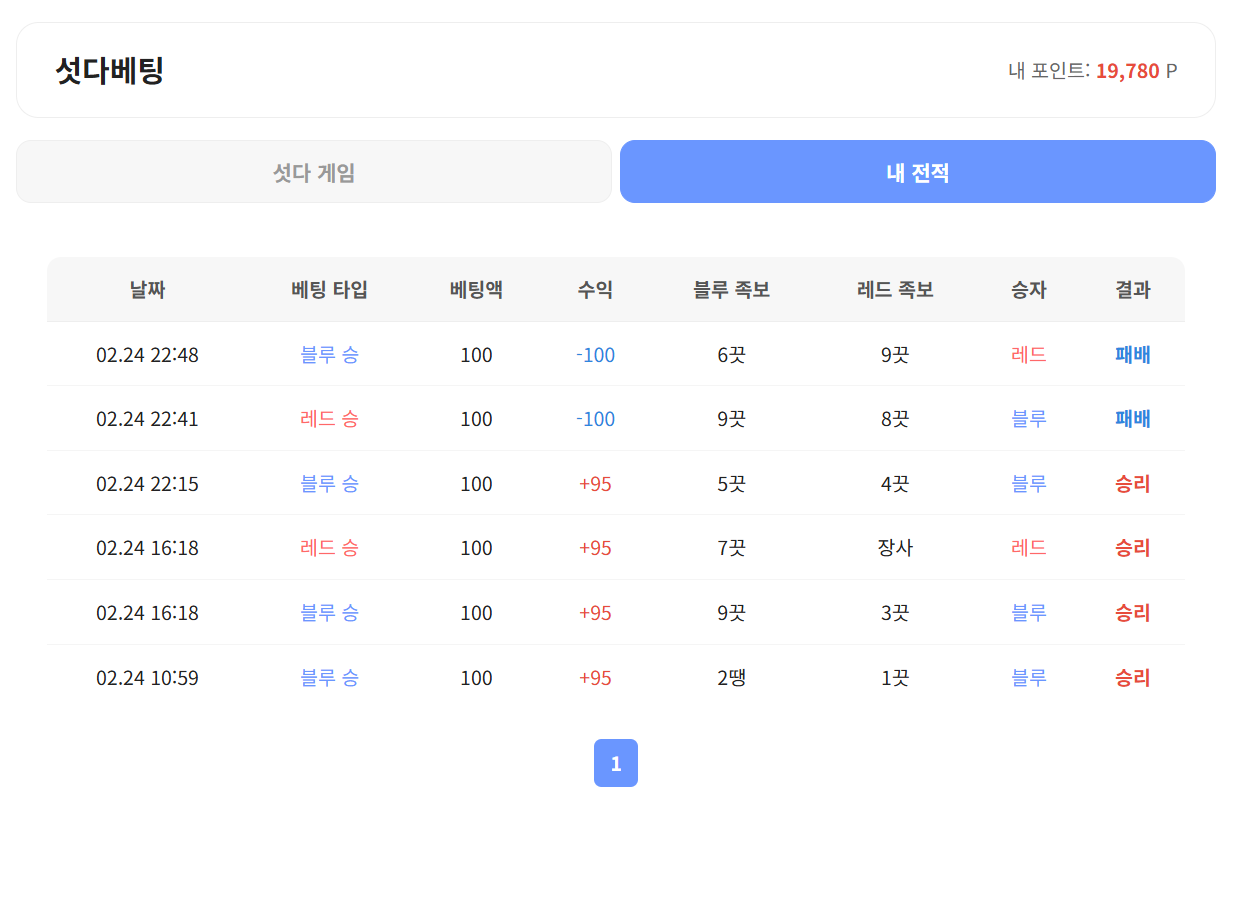
Task: Click the 결과 column header
Action: tap(1131, 290)
